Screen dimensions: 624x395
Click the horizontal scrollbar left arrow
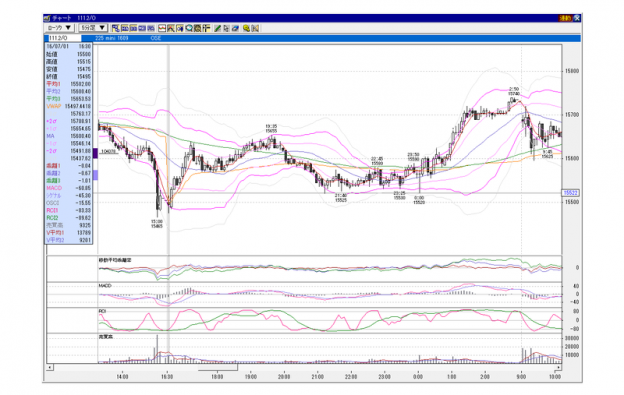[x=50, y=368]
